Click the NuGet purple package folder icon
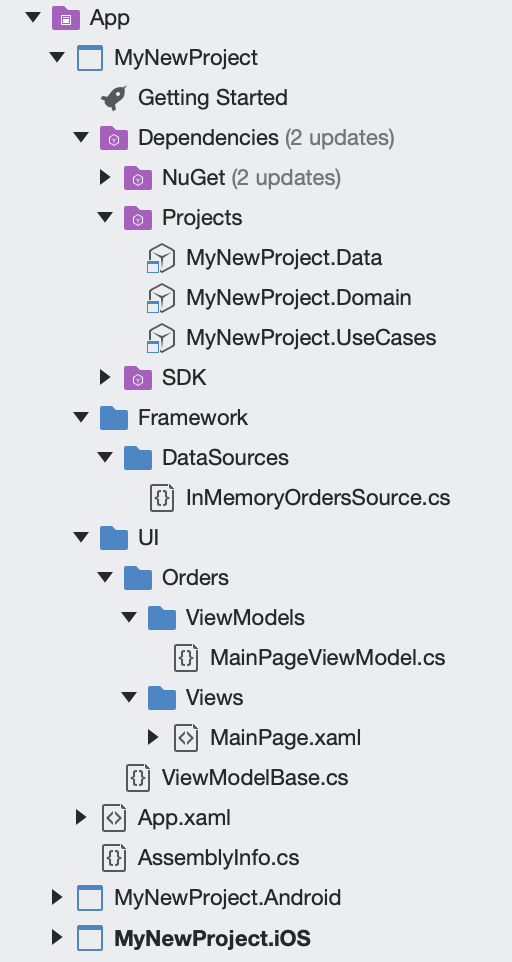Viewport: 512px width, 962px height. click(x=138, y=178)
